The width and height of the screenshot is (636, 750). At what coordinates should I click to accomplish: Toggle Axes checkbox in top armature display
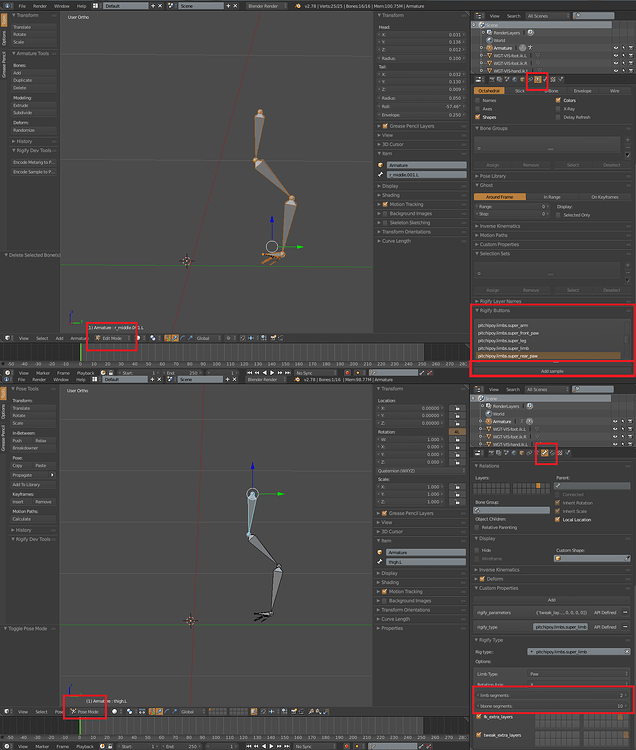pyautogui.click(x=477, y=109)
